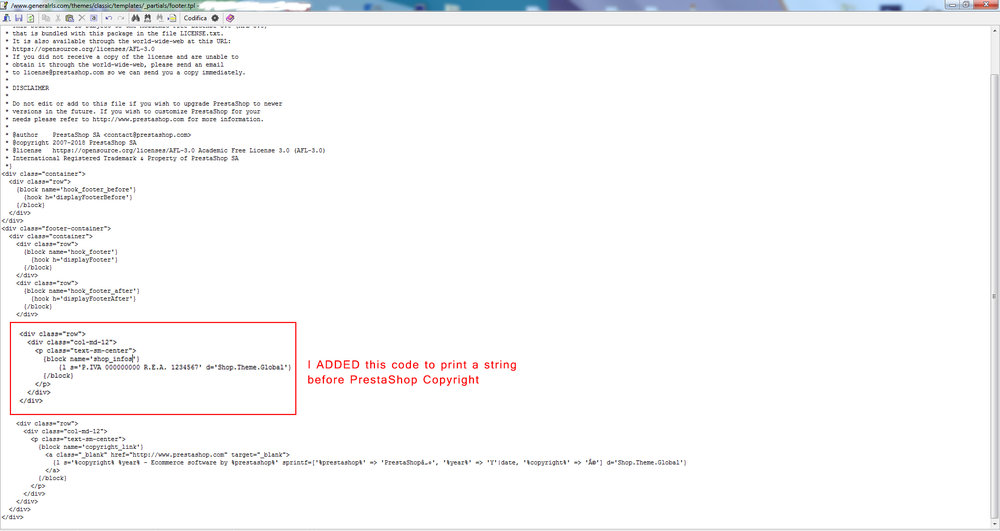The height and width of the screenshot is (531, 1000).
Task: Click the Paste clipboard toolbar icon
Action: tap(70, 18)
